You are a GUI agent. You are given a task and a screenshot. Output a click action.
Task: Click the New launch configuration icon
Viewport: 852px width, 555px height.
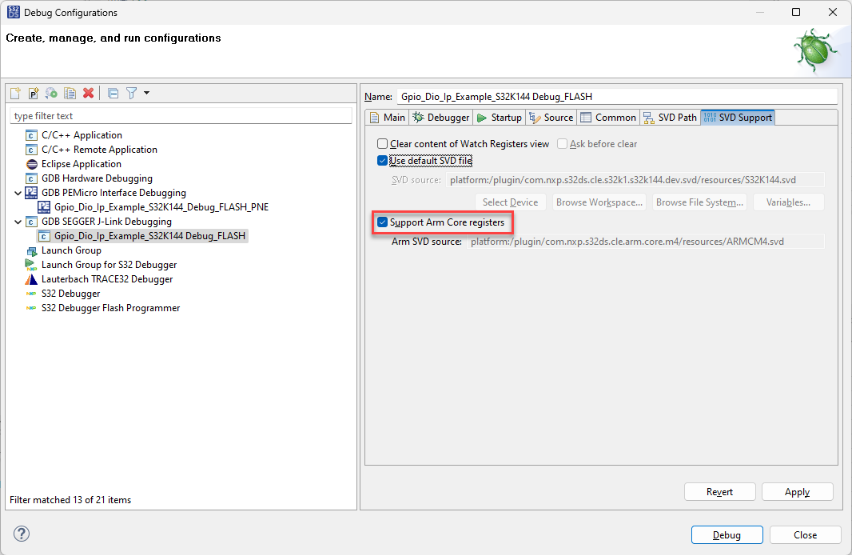[15, 93]
